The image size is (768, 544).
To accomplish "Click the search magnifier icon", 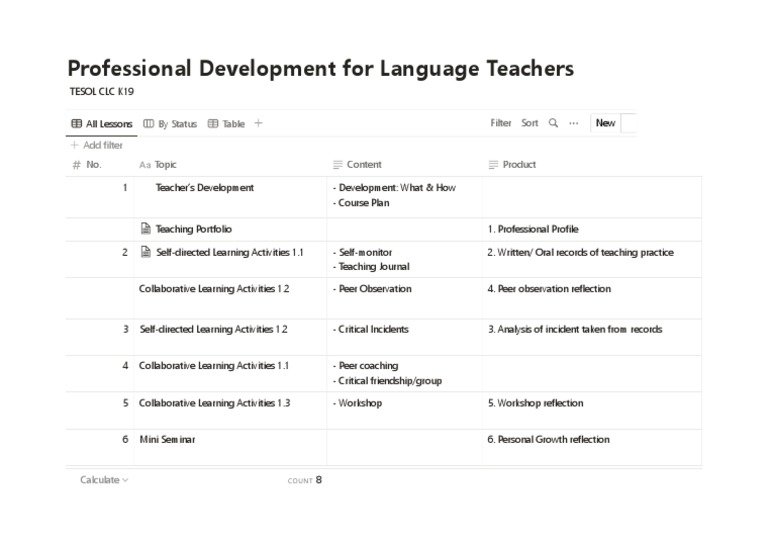I will tap(553, 123).
